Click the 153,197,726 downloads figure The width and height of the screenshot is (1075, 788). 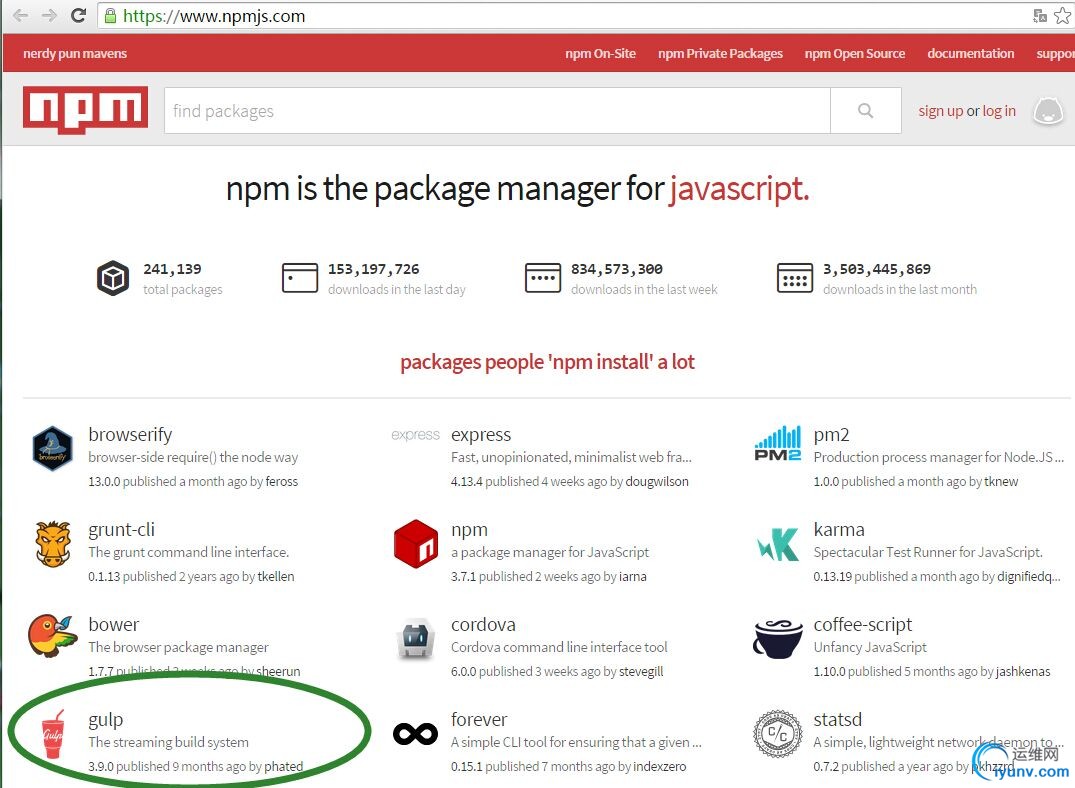374,269
